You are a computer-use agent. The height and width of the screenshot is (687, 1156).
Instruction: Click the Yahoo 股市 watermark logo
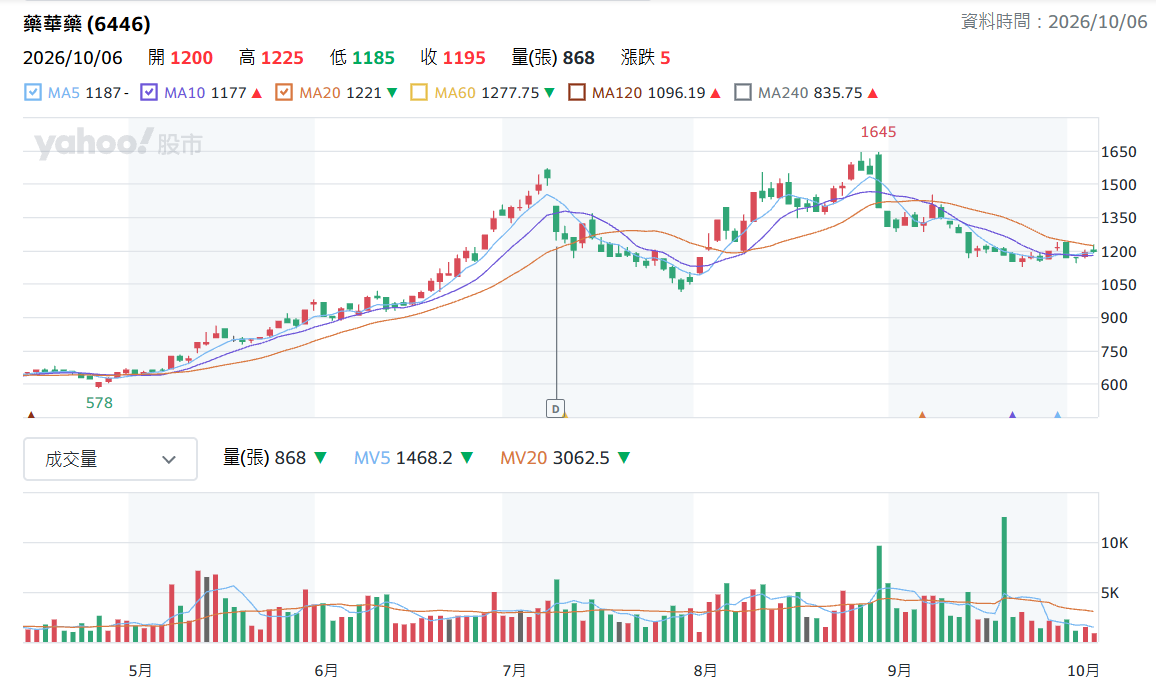pyautogui.click(x=118, y=142)
